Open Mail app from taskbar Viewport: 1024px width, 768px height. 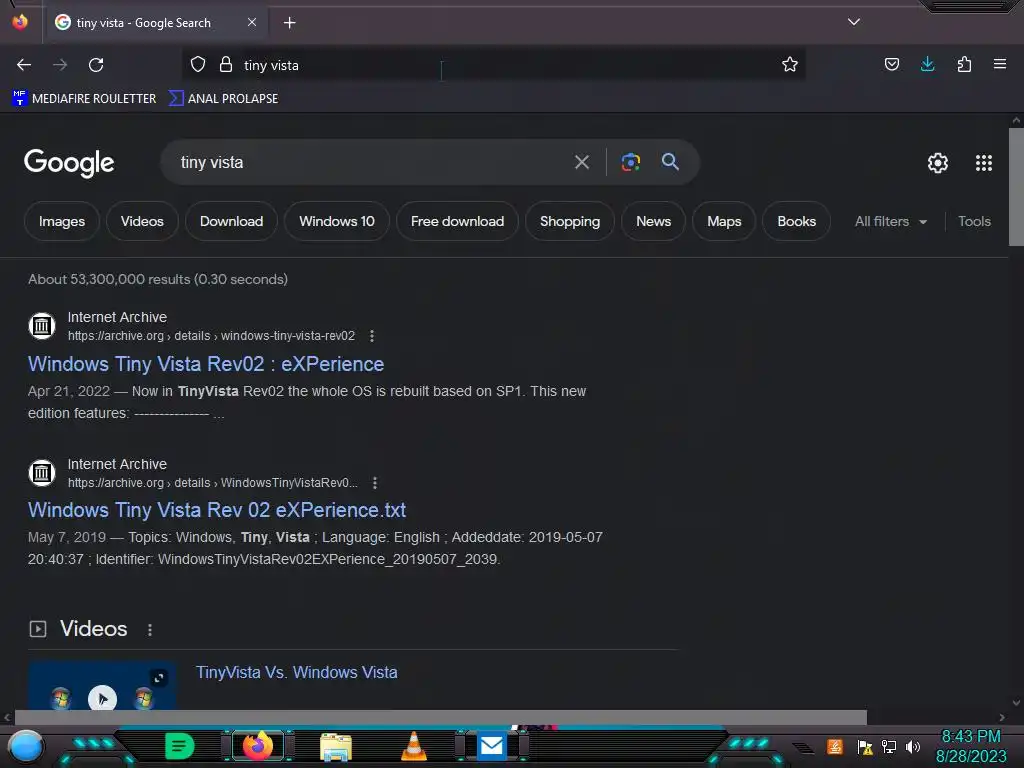pos(491,746)
